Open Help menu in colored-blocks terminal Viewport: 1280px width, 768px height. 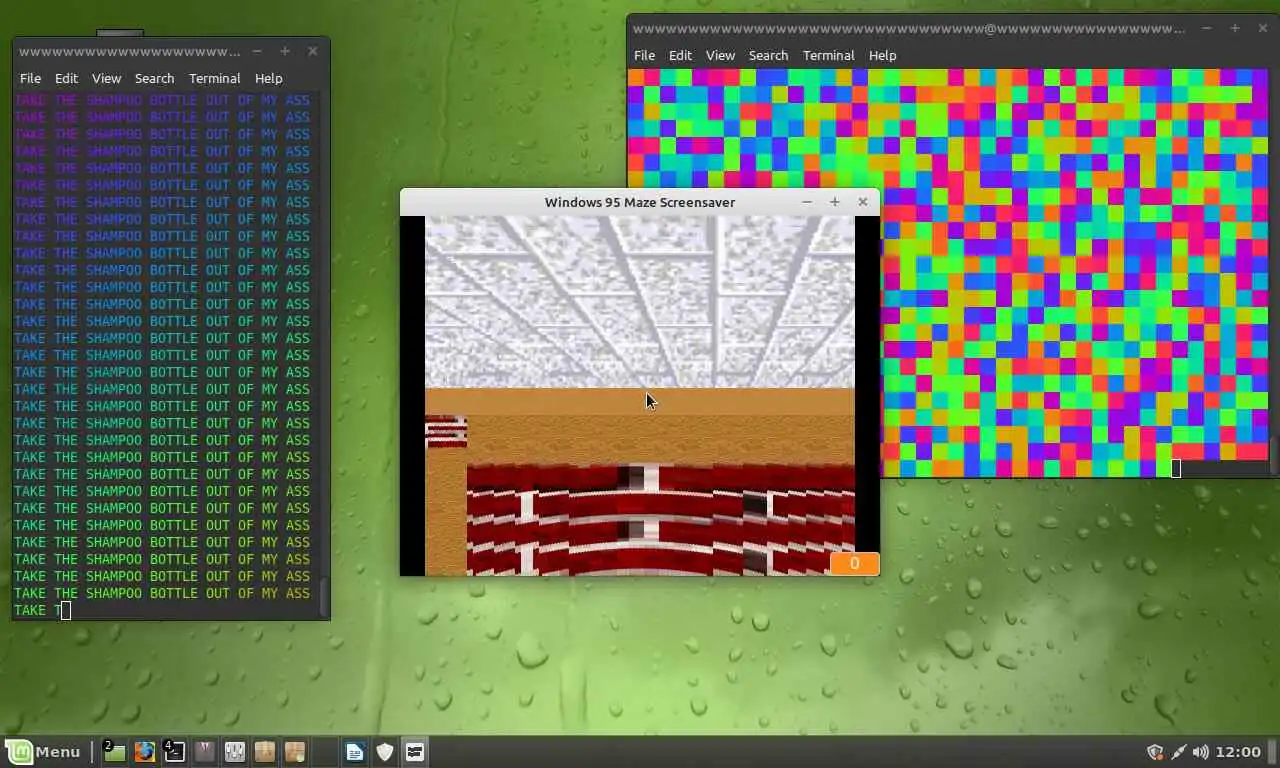(x=882, y=55)
